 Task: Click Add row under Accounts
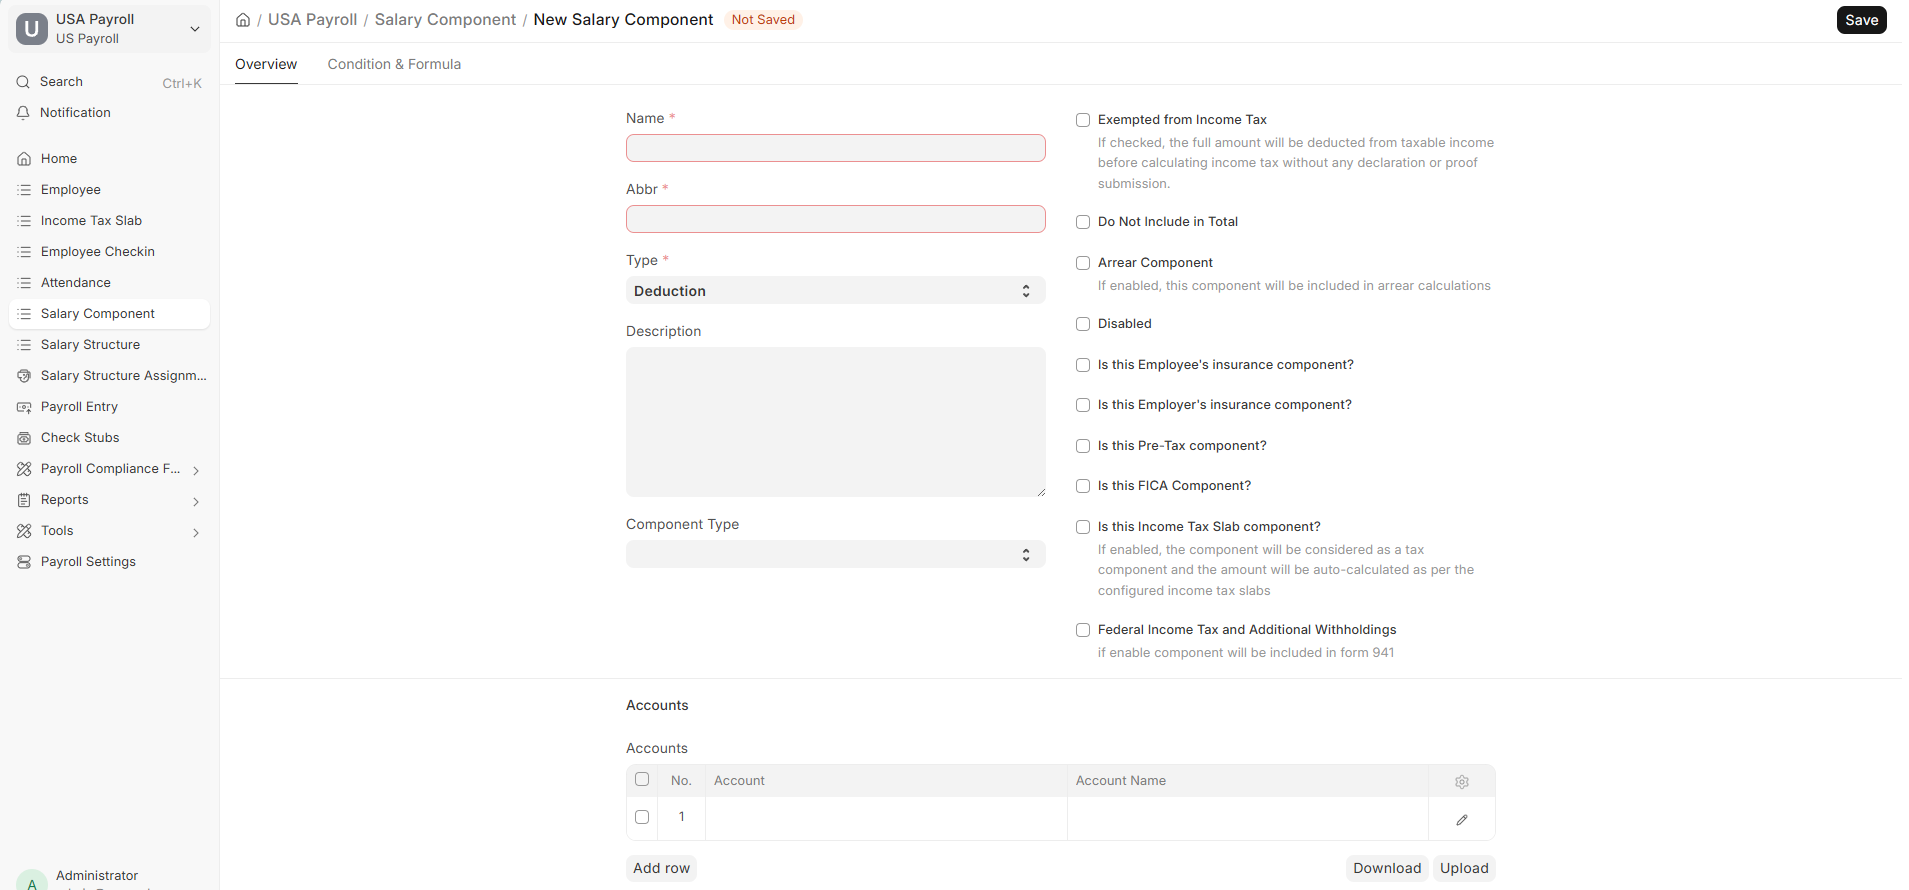point(661,868)
